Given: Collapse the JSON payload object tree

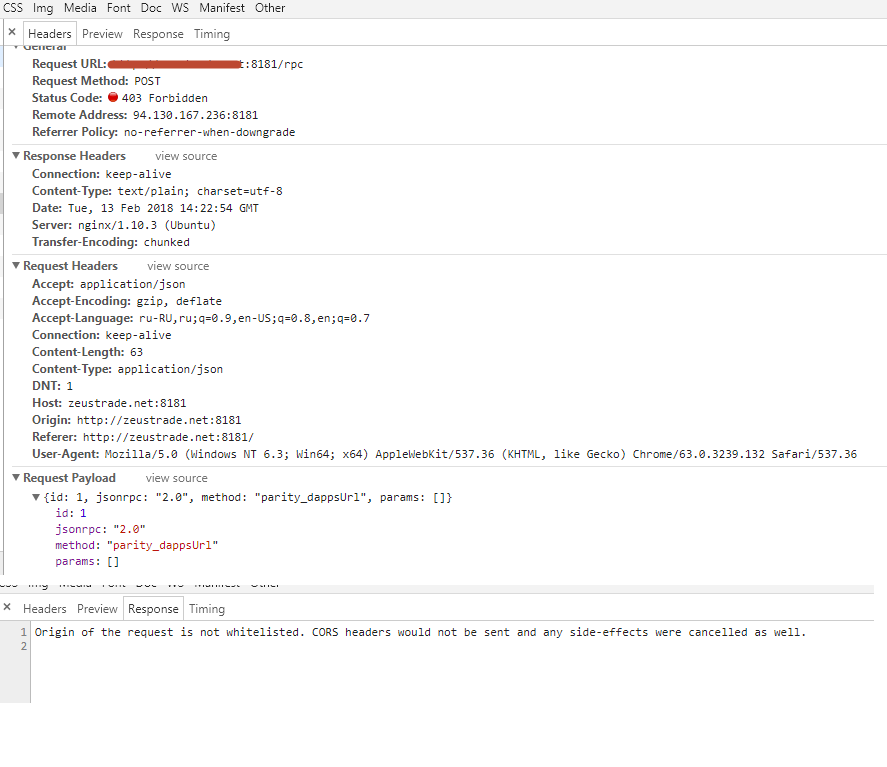Looking at the screenshot, I should [36, 497].
